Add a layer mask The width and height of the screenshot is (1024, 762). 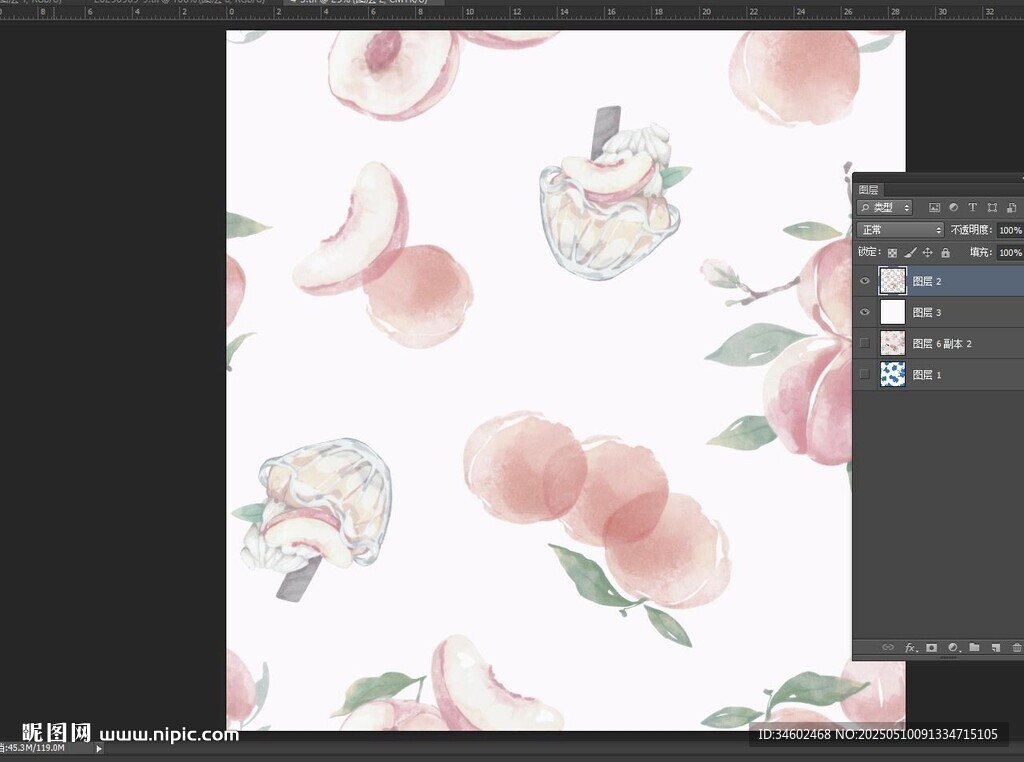(x=931, y=647)
